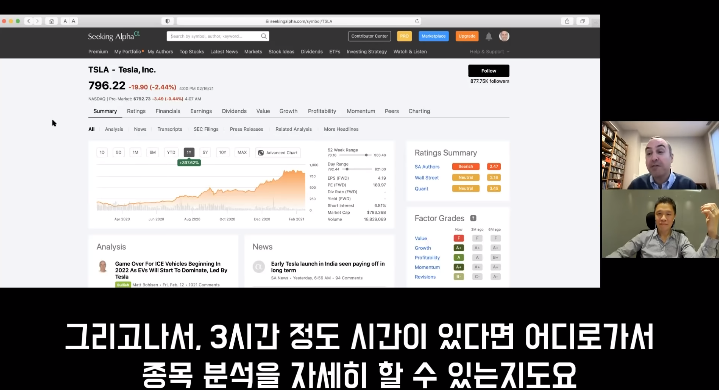
Task: Select the 5D chart range
Action: (x=118, y=153)
